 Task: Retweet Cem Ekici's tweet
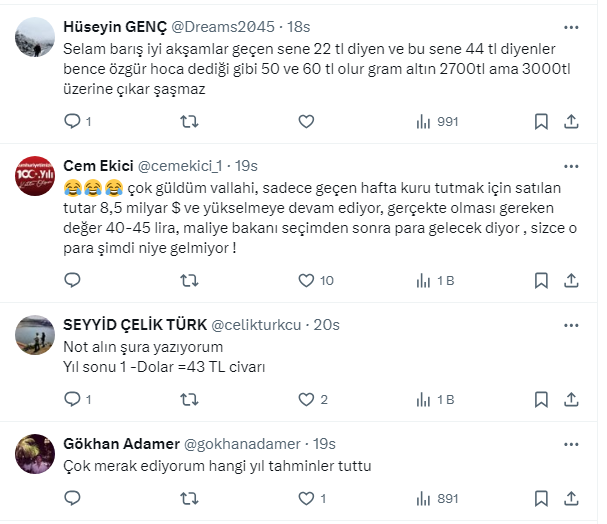click(x=188, y=281)
